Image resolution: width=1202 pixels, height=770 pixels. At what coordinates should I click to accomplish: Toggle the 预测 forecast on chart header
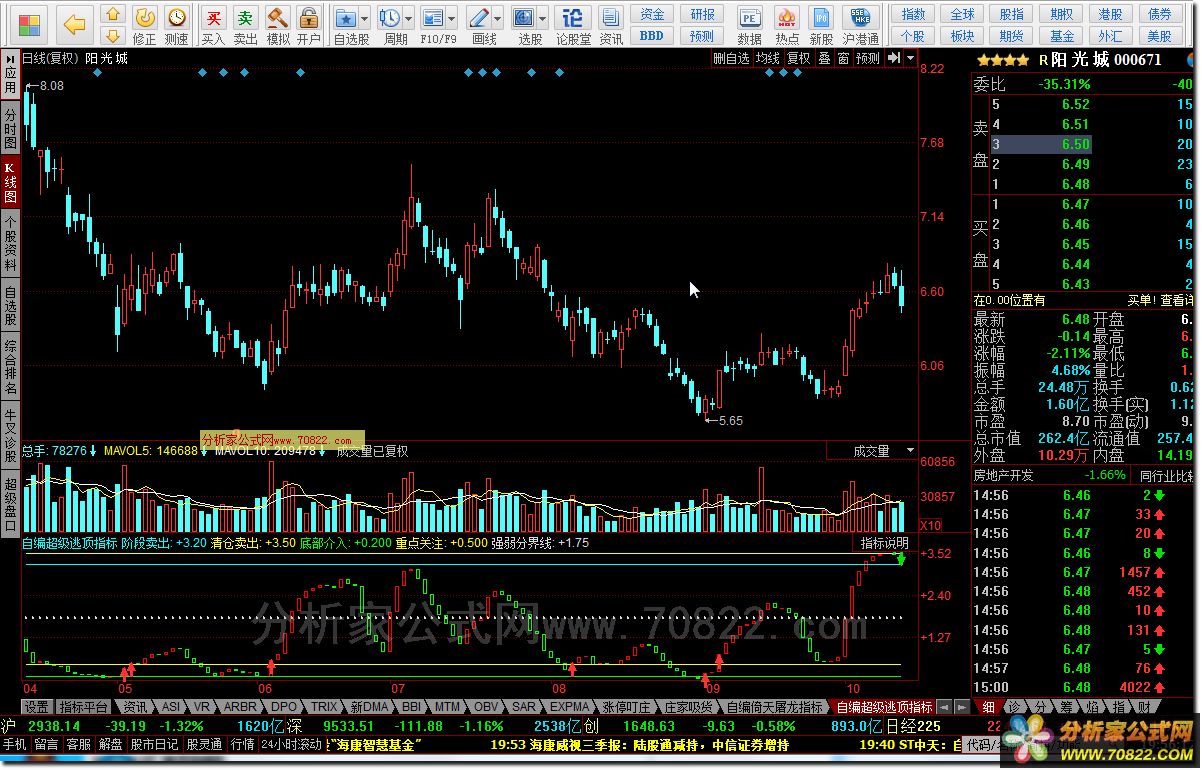click(x=867, y=58)
